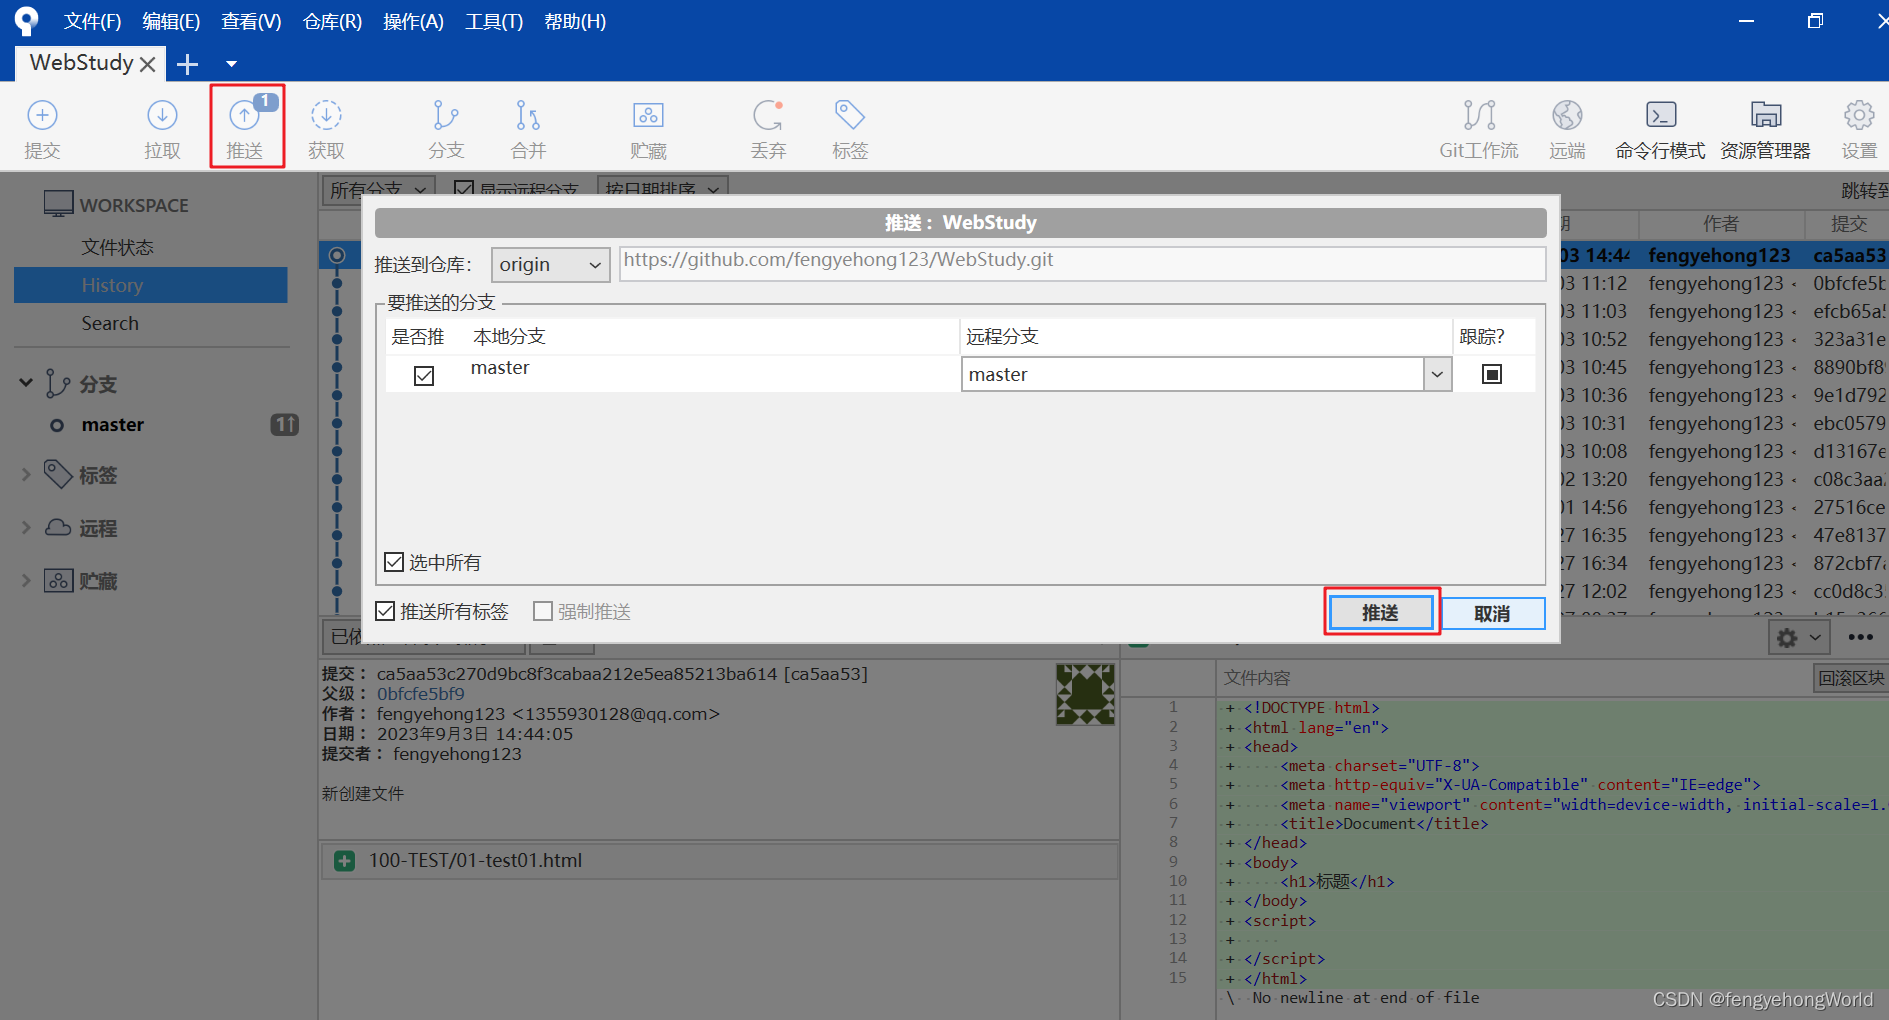Click the SourceTree logo icon

(x=26, y=21)
